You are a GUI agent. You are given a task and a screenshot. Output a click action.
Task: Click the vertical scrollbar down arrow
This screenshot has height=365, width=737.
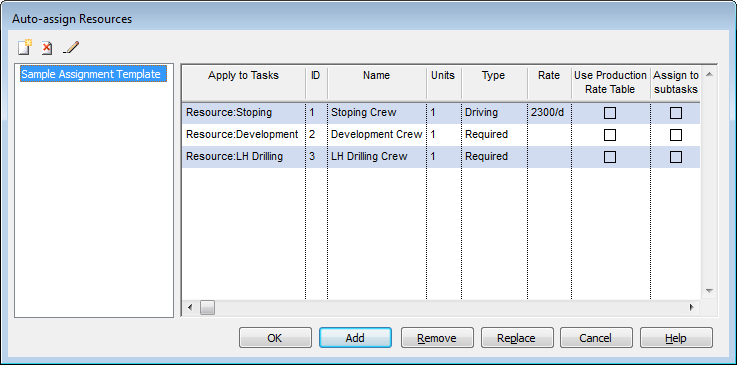click(709, 290)
